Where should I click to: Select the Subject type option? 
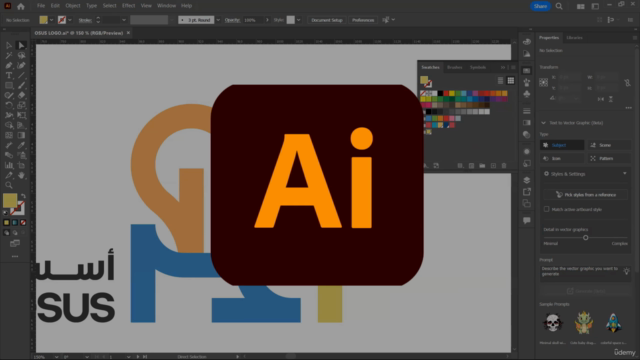[562, 145]
